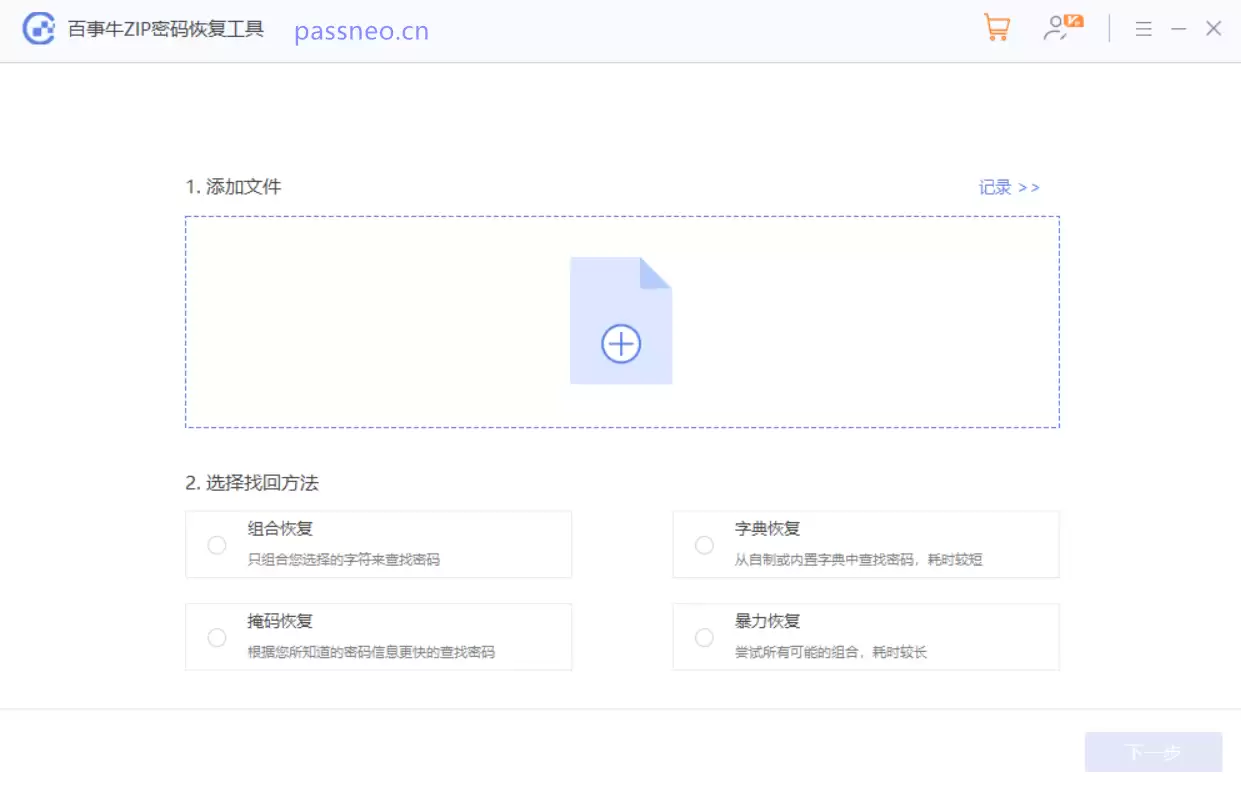
Task: Click the minimize icon
Action: [x=1179, y=29]
